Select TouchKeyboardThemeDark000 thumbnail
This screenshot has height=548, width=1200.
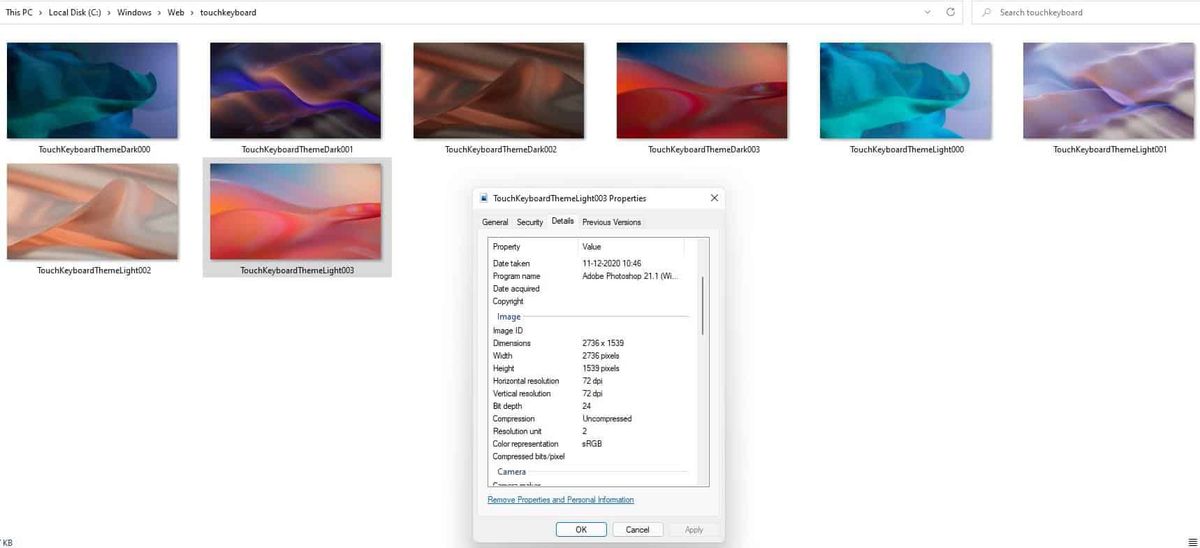coord(92,90)
